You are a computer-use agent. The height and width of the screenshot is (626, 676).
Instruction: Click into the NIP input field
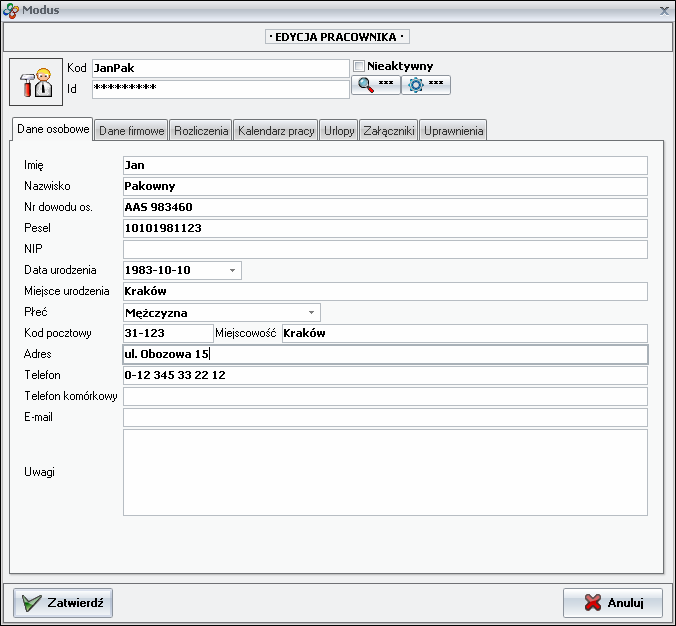pos(385,249)
